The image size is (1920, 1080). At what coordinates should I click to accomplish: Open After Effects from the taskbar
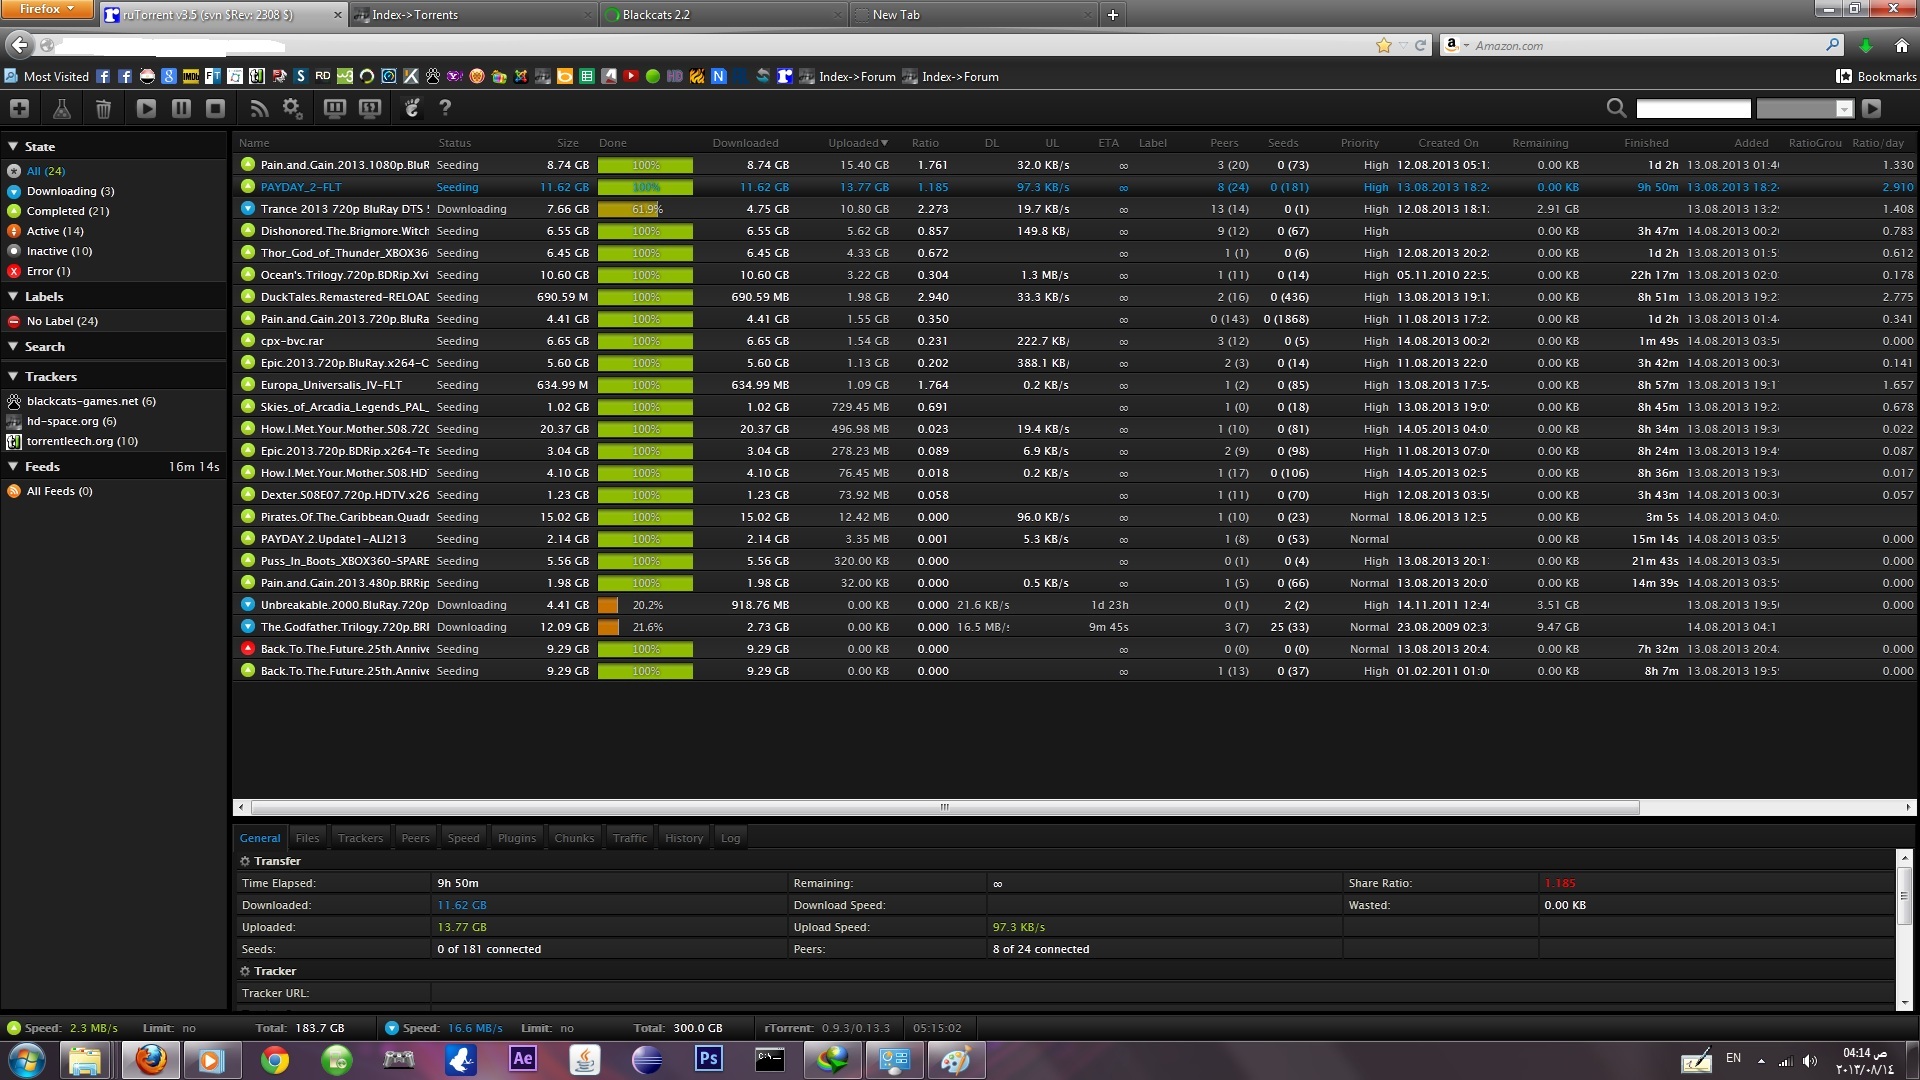[522, 1059]
